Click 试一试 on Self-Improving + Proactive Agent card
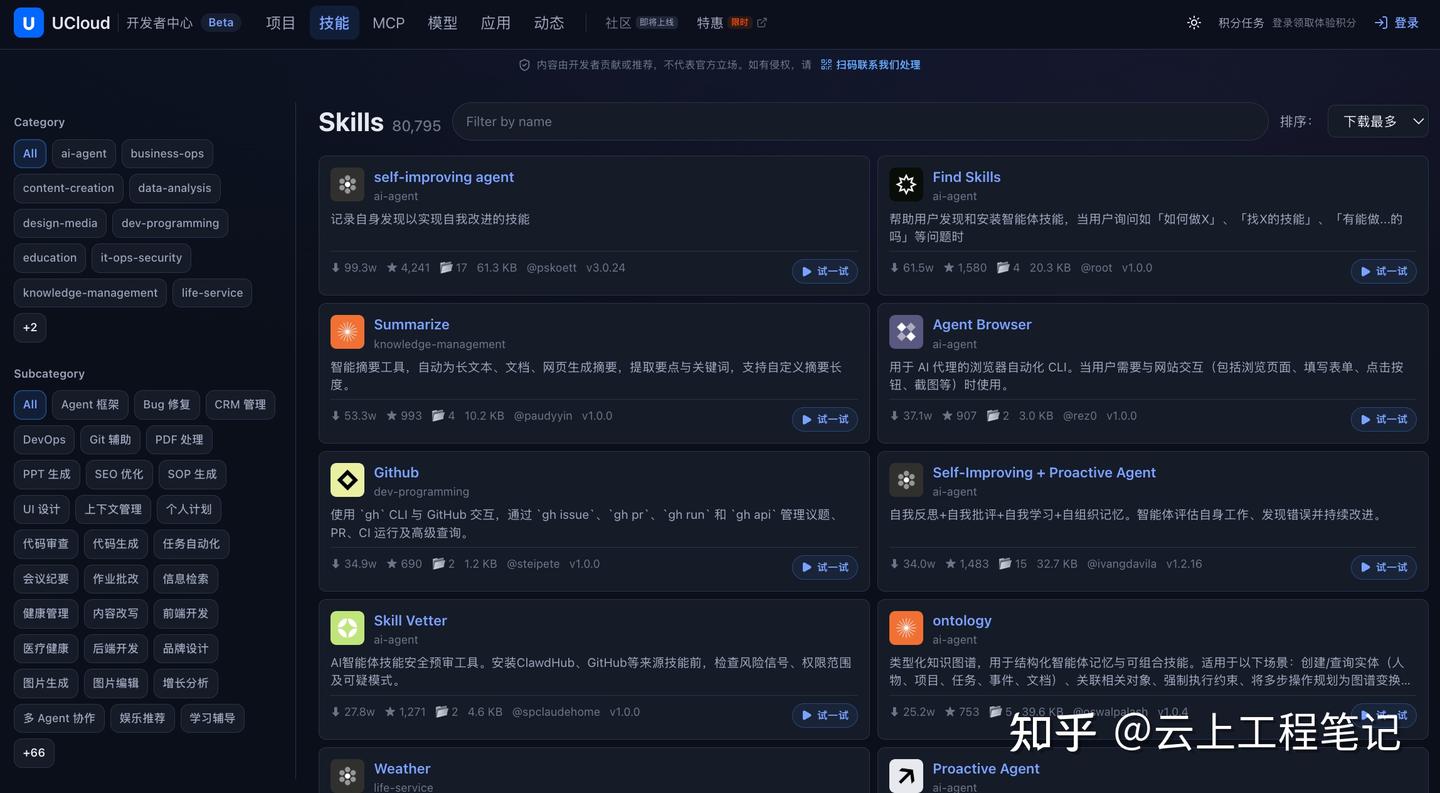This screenshot has height=793, width=1440. tap(1384, 567)
